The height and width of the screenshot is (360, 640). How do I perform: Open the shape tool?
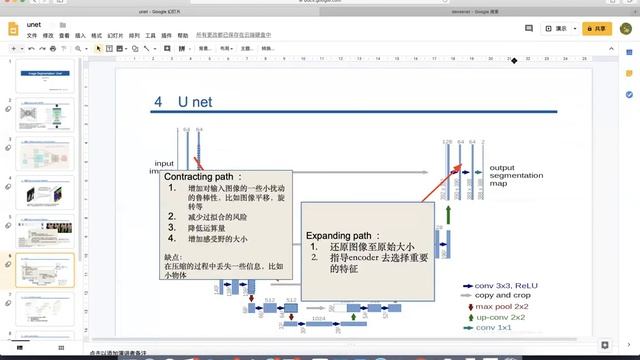135,49
